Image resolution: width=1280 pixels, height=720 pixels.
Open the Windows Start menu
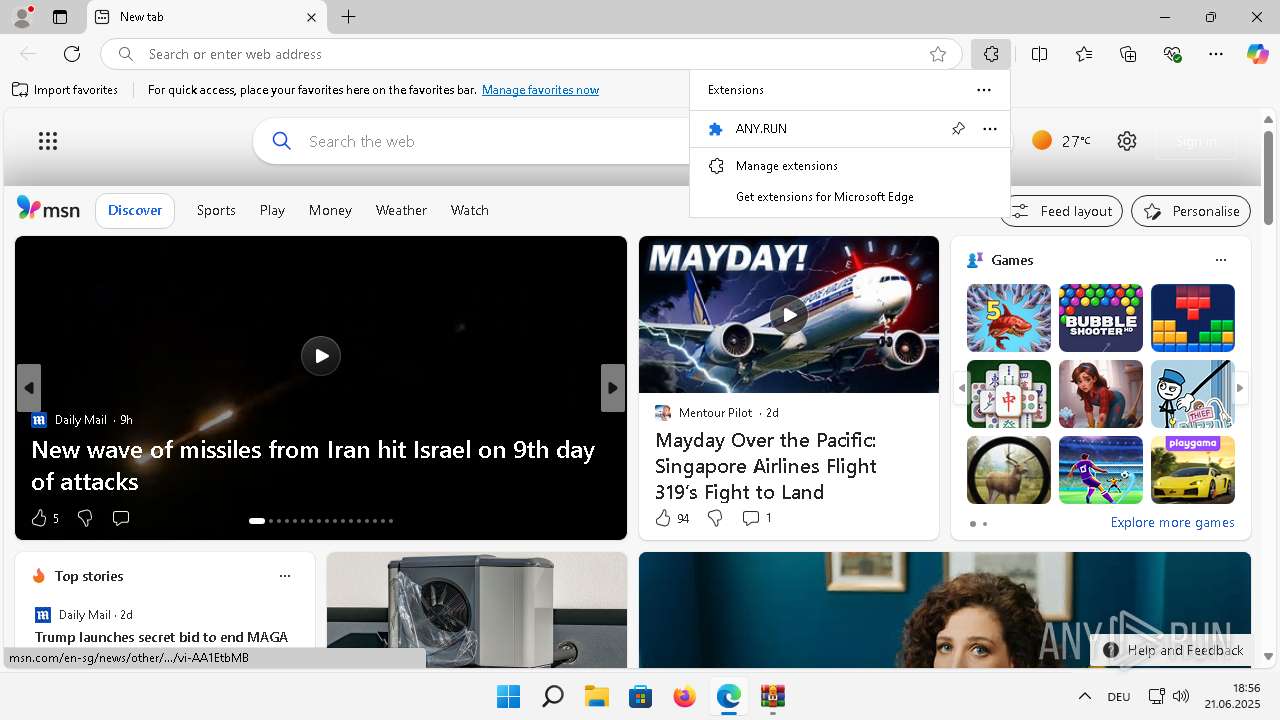(508, 696)
